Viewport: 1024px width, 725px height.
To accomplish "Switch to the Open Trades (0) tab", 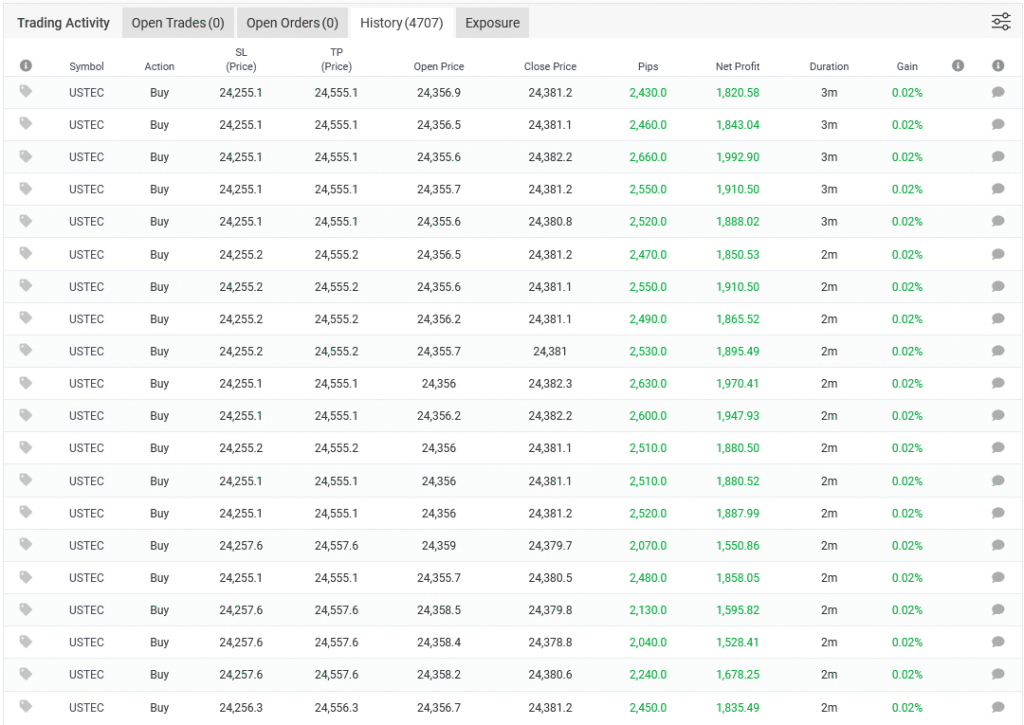I will click(178, 23).
